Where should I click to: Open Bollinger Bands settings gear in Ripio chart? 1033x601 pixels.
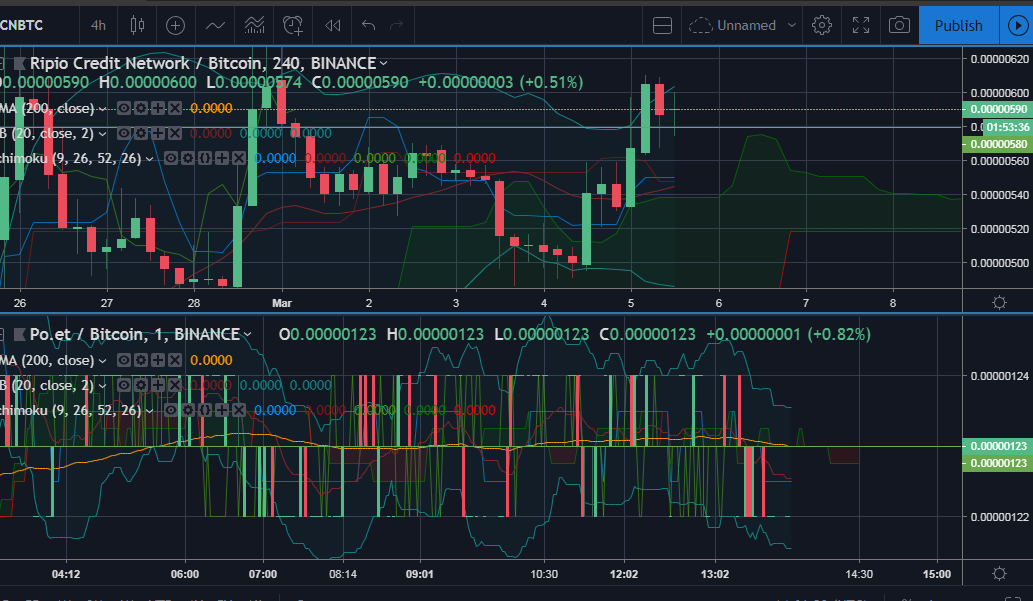click(x=141, y=133)
